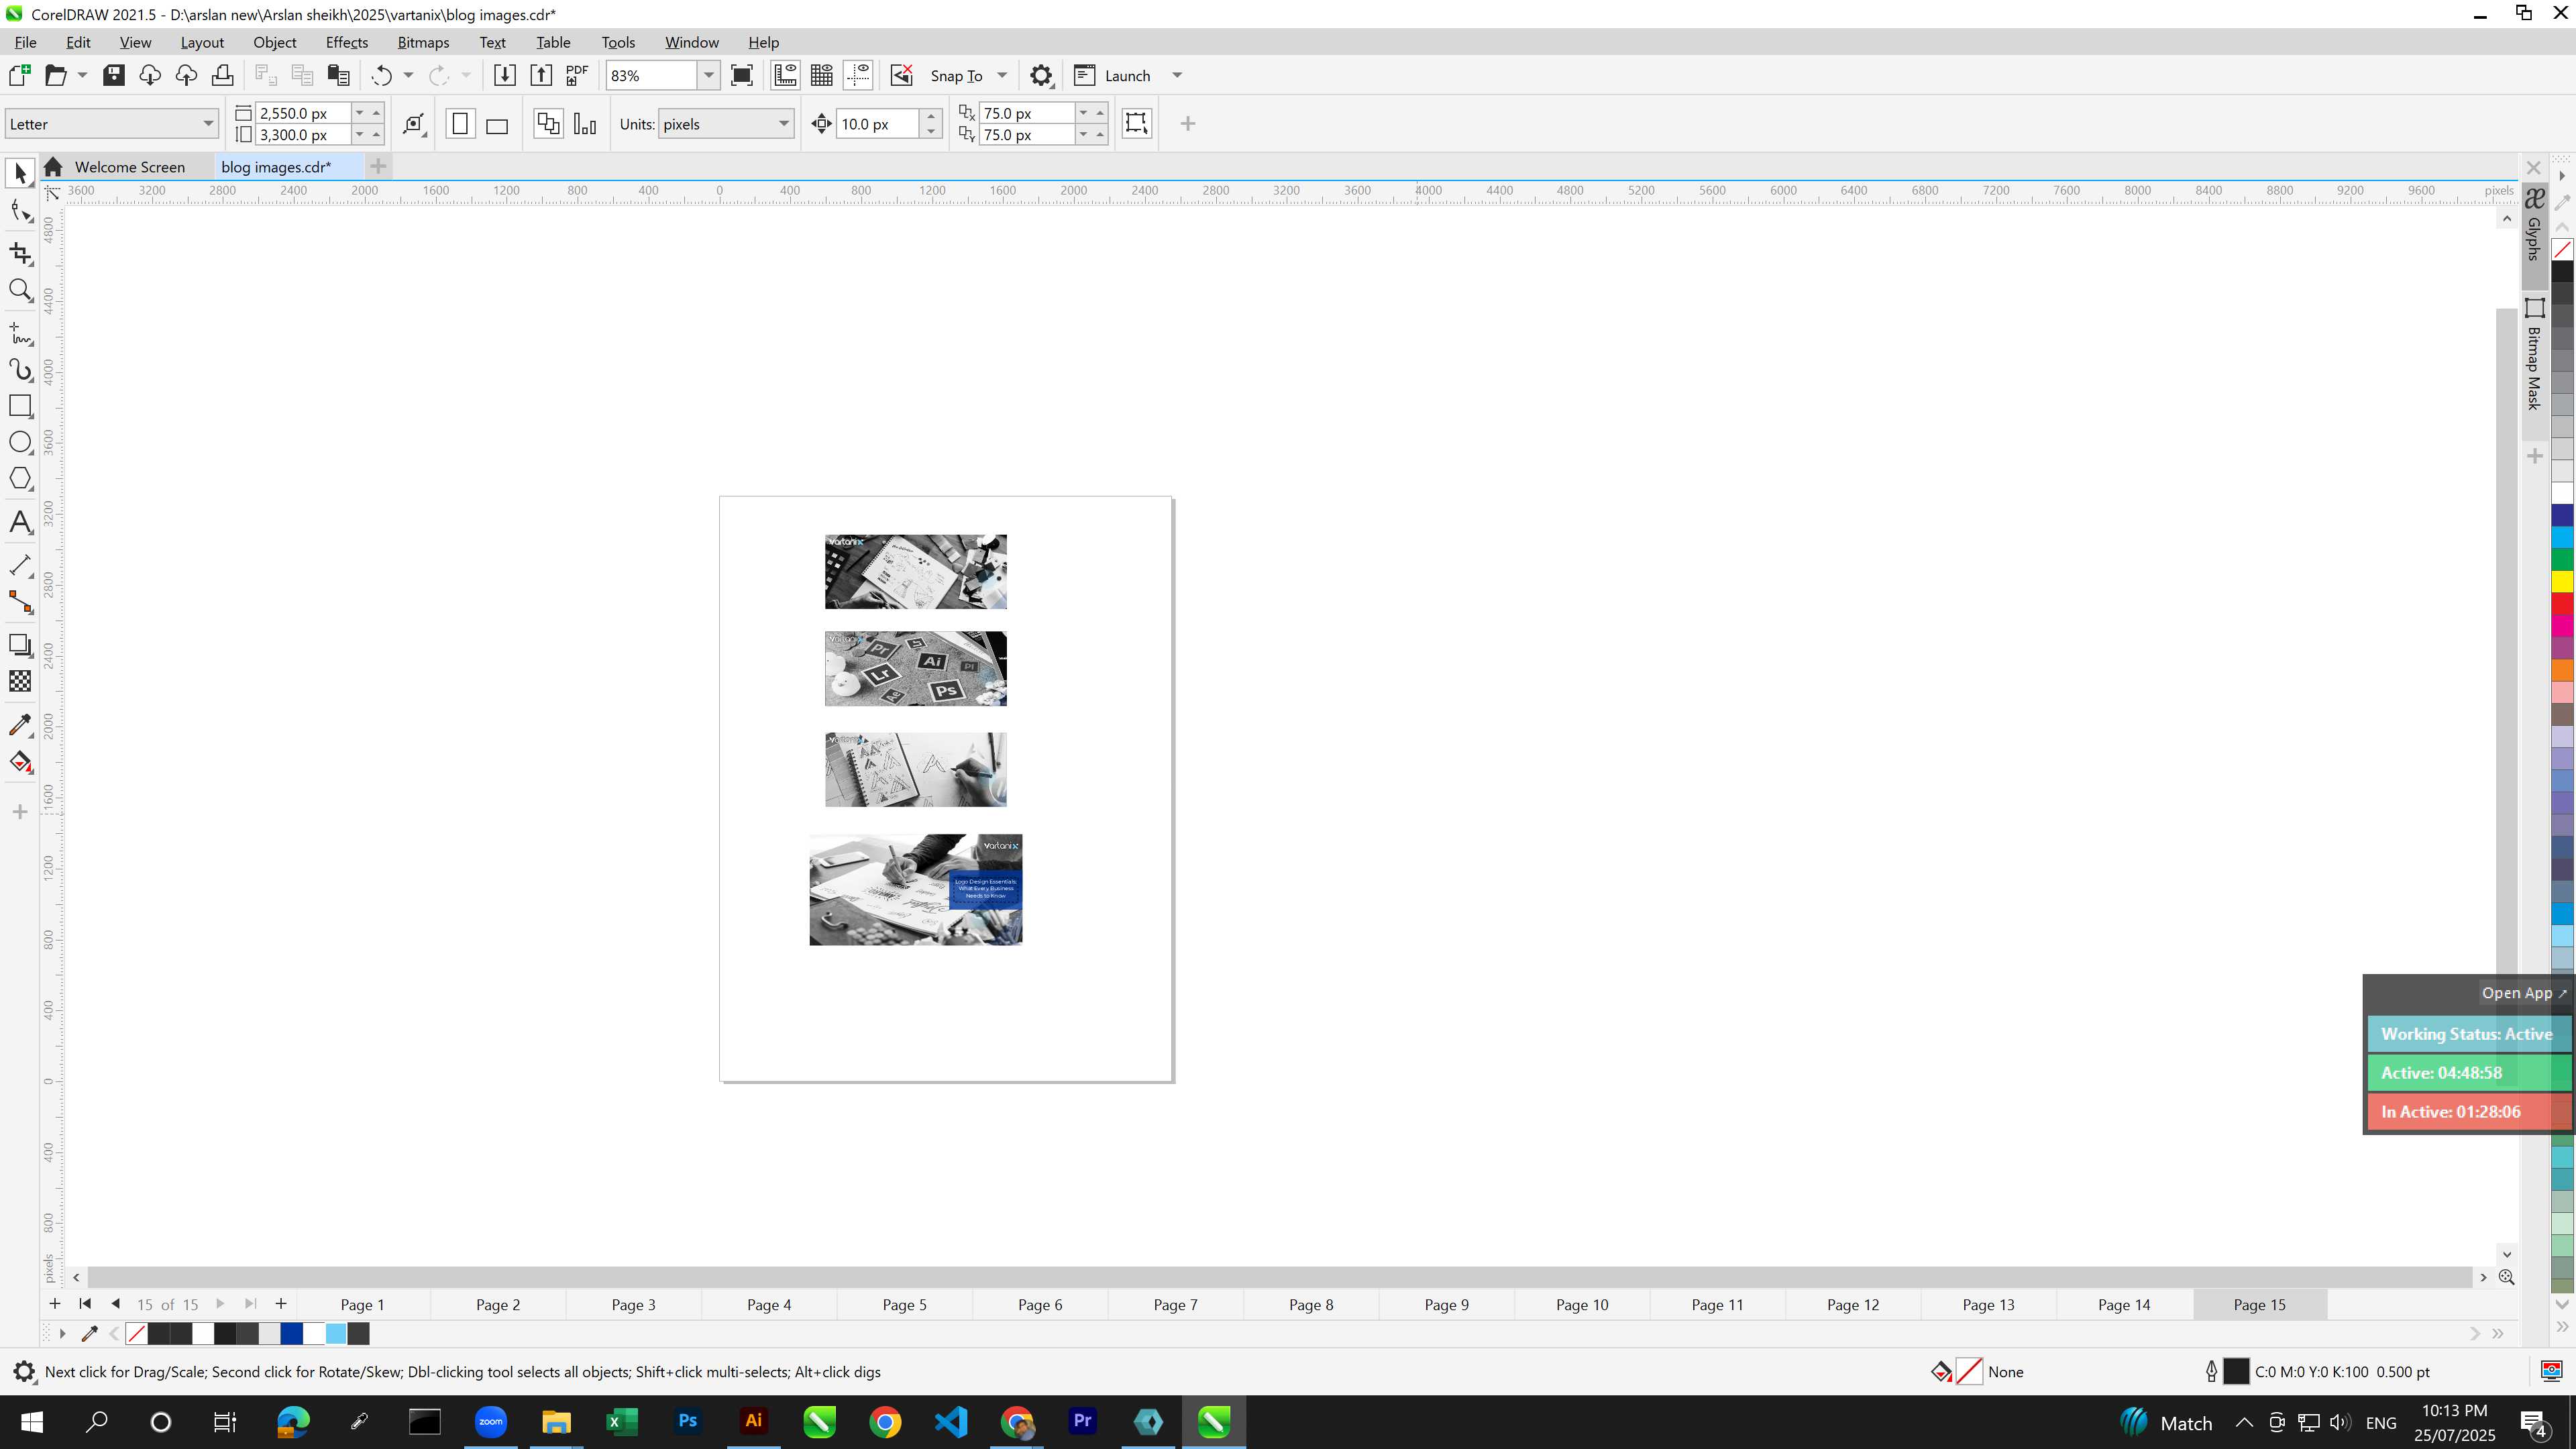The image size is (2576, 1449).
Task: Select the Polygon tool
Action: pos(20,478)
